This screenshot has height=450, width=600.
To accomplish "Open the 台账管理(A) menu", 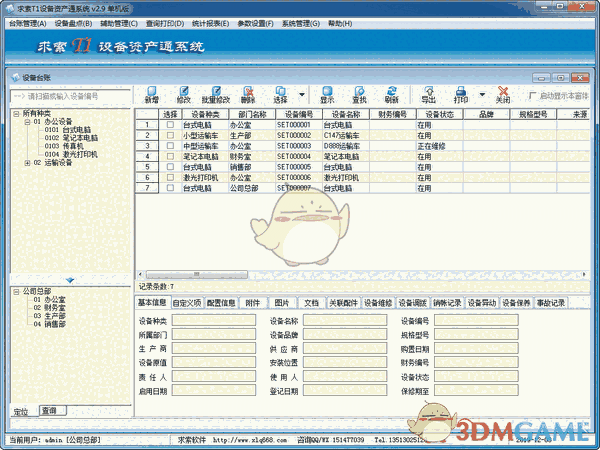I will click(28, 24).
